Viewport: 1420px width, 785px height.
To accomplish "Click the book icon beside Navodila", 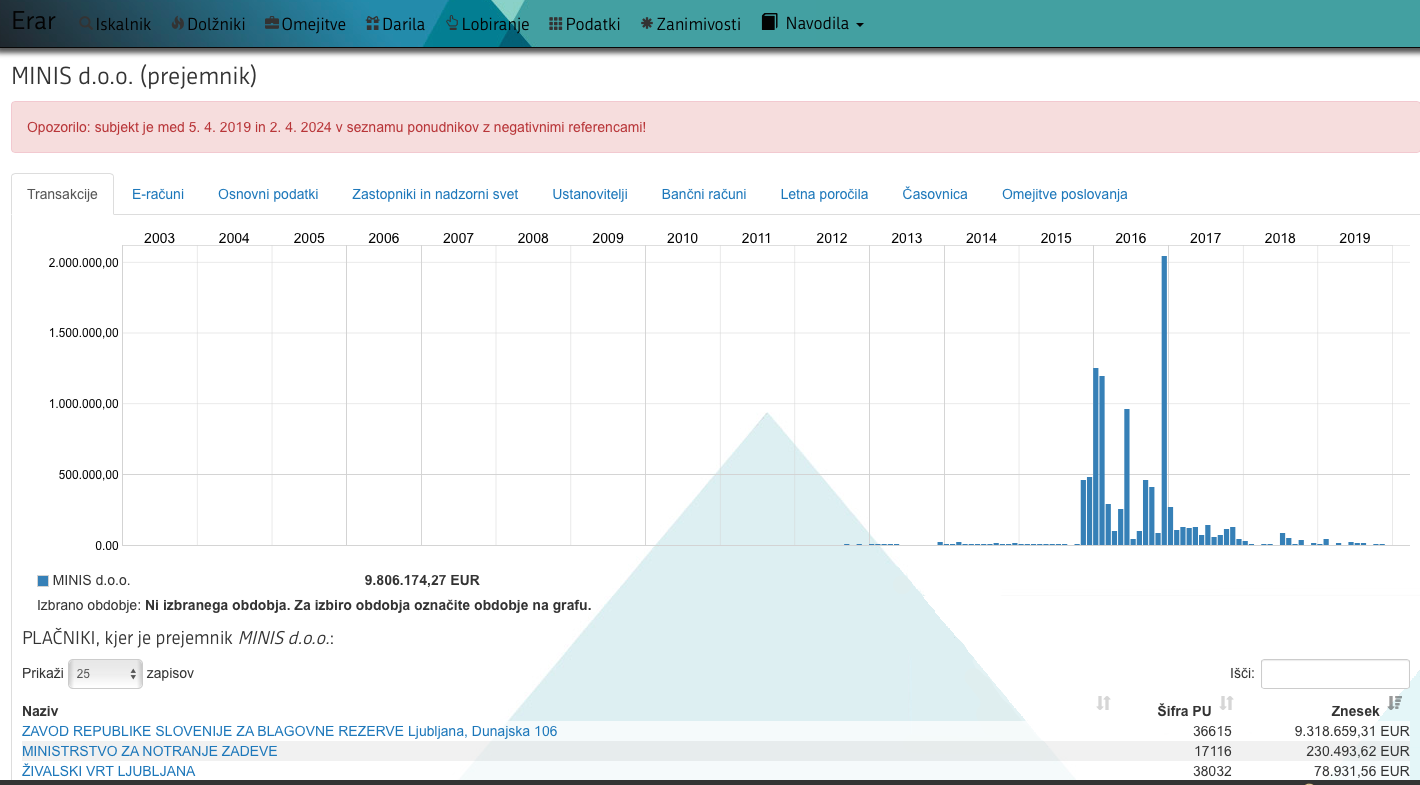I will [769, 22].
